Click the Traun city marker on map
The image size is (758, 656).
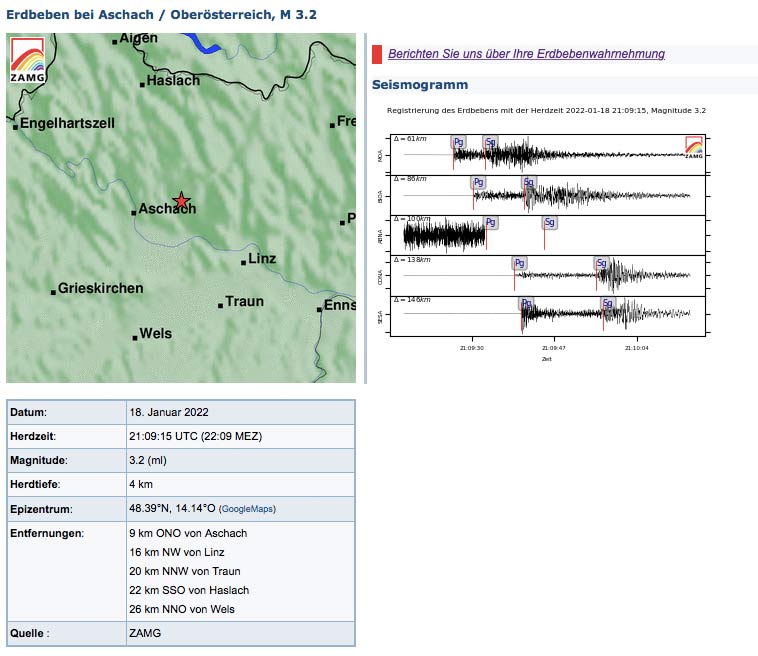pyautogui.click(x=221, y=305)
